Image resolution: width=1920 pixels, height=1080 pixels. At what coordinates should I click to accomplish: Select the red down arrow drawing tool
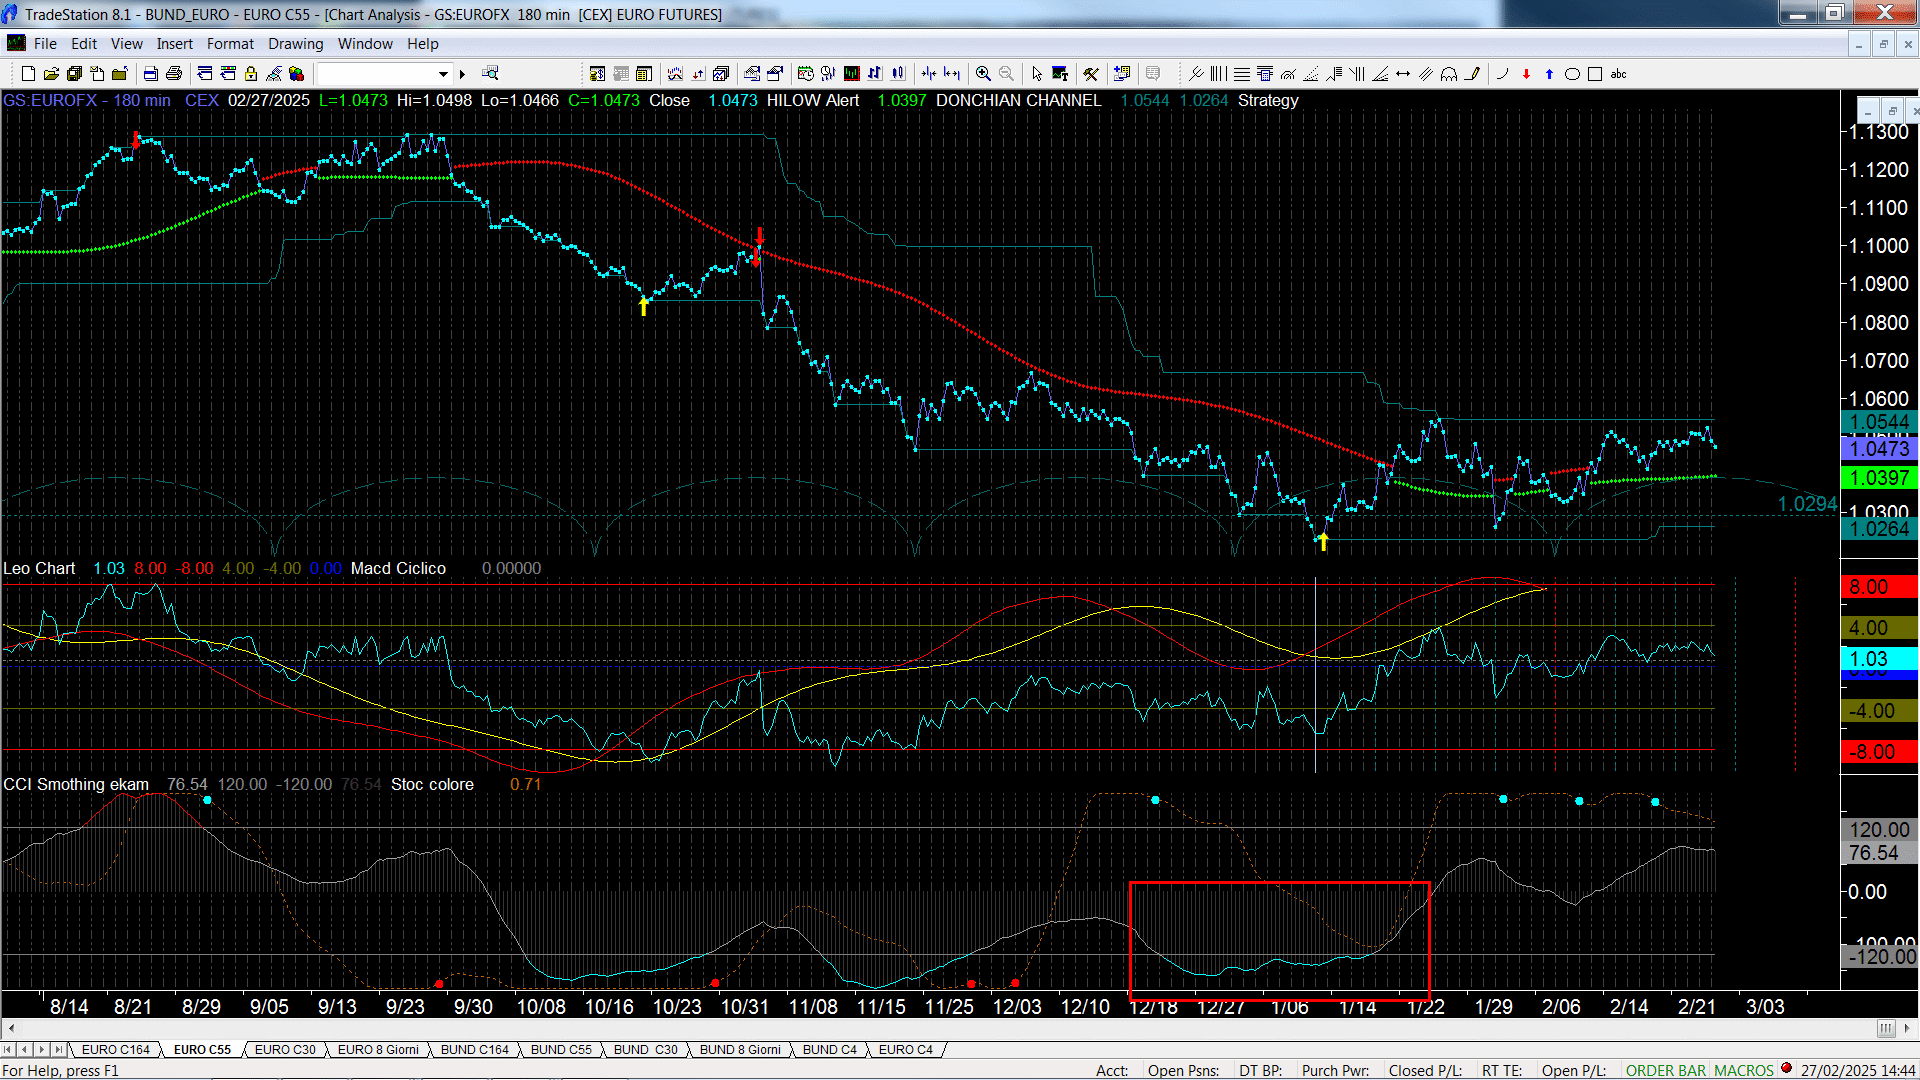click(1526, 73)
